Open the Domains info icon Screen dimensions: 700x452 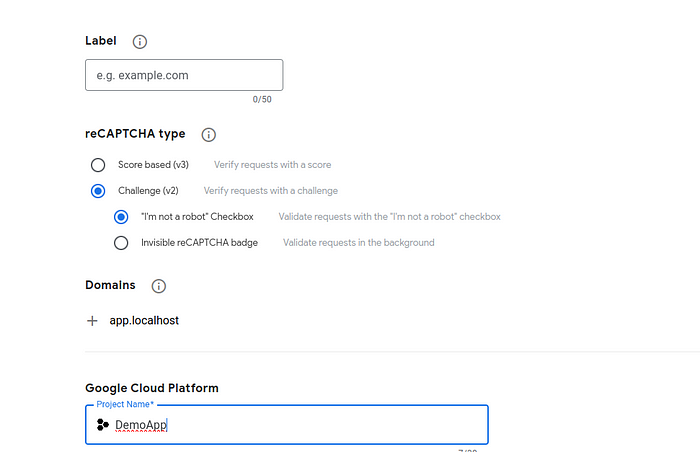click(158, 286)
